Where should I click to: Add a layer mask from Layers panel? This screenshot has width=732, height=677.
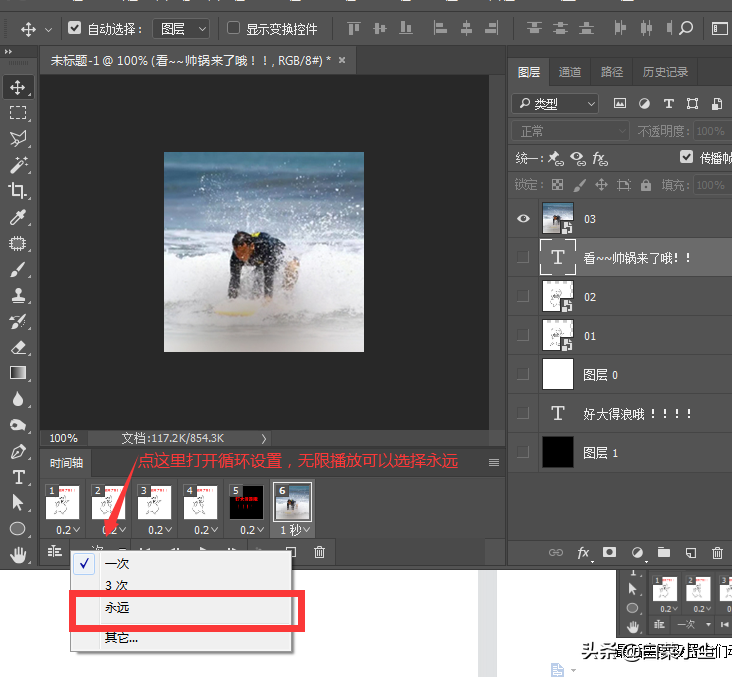[609, 552]
